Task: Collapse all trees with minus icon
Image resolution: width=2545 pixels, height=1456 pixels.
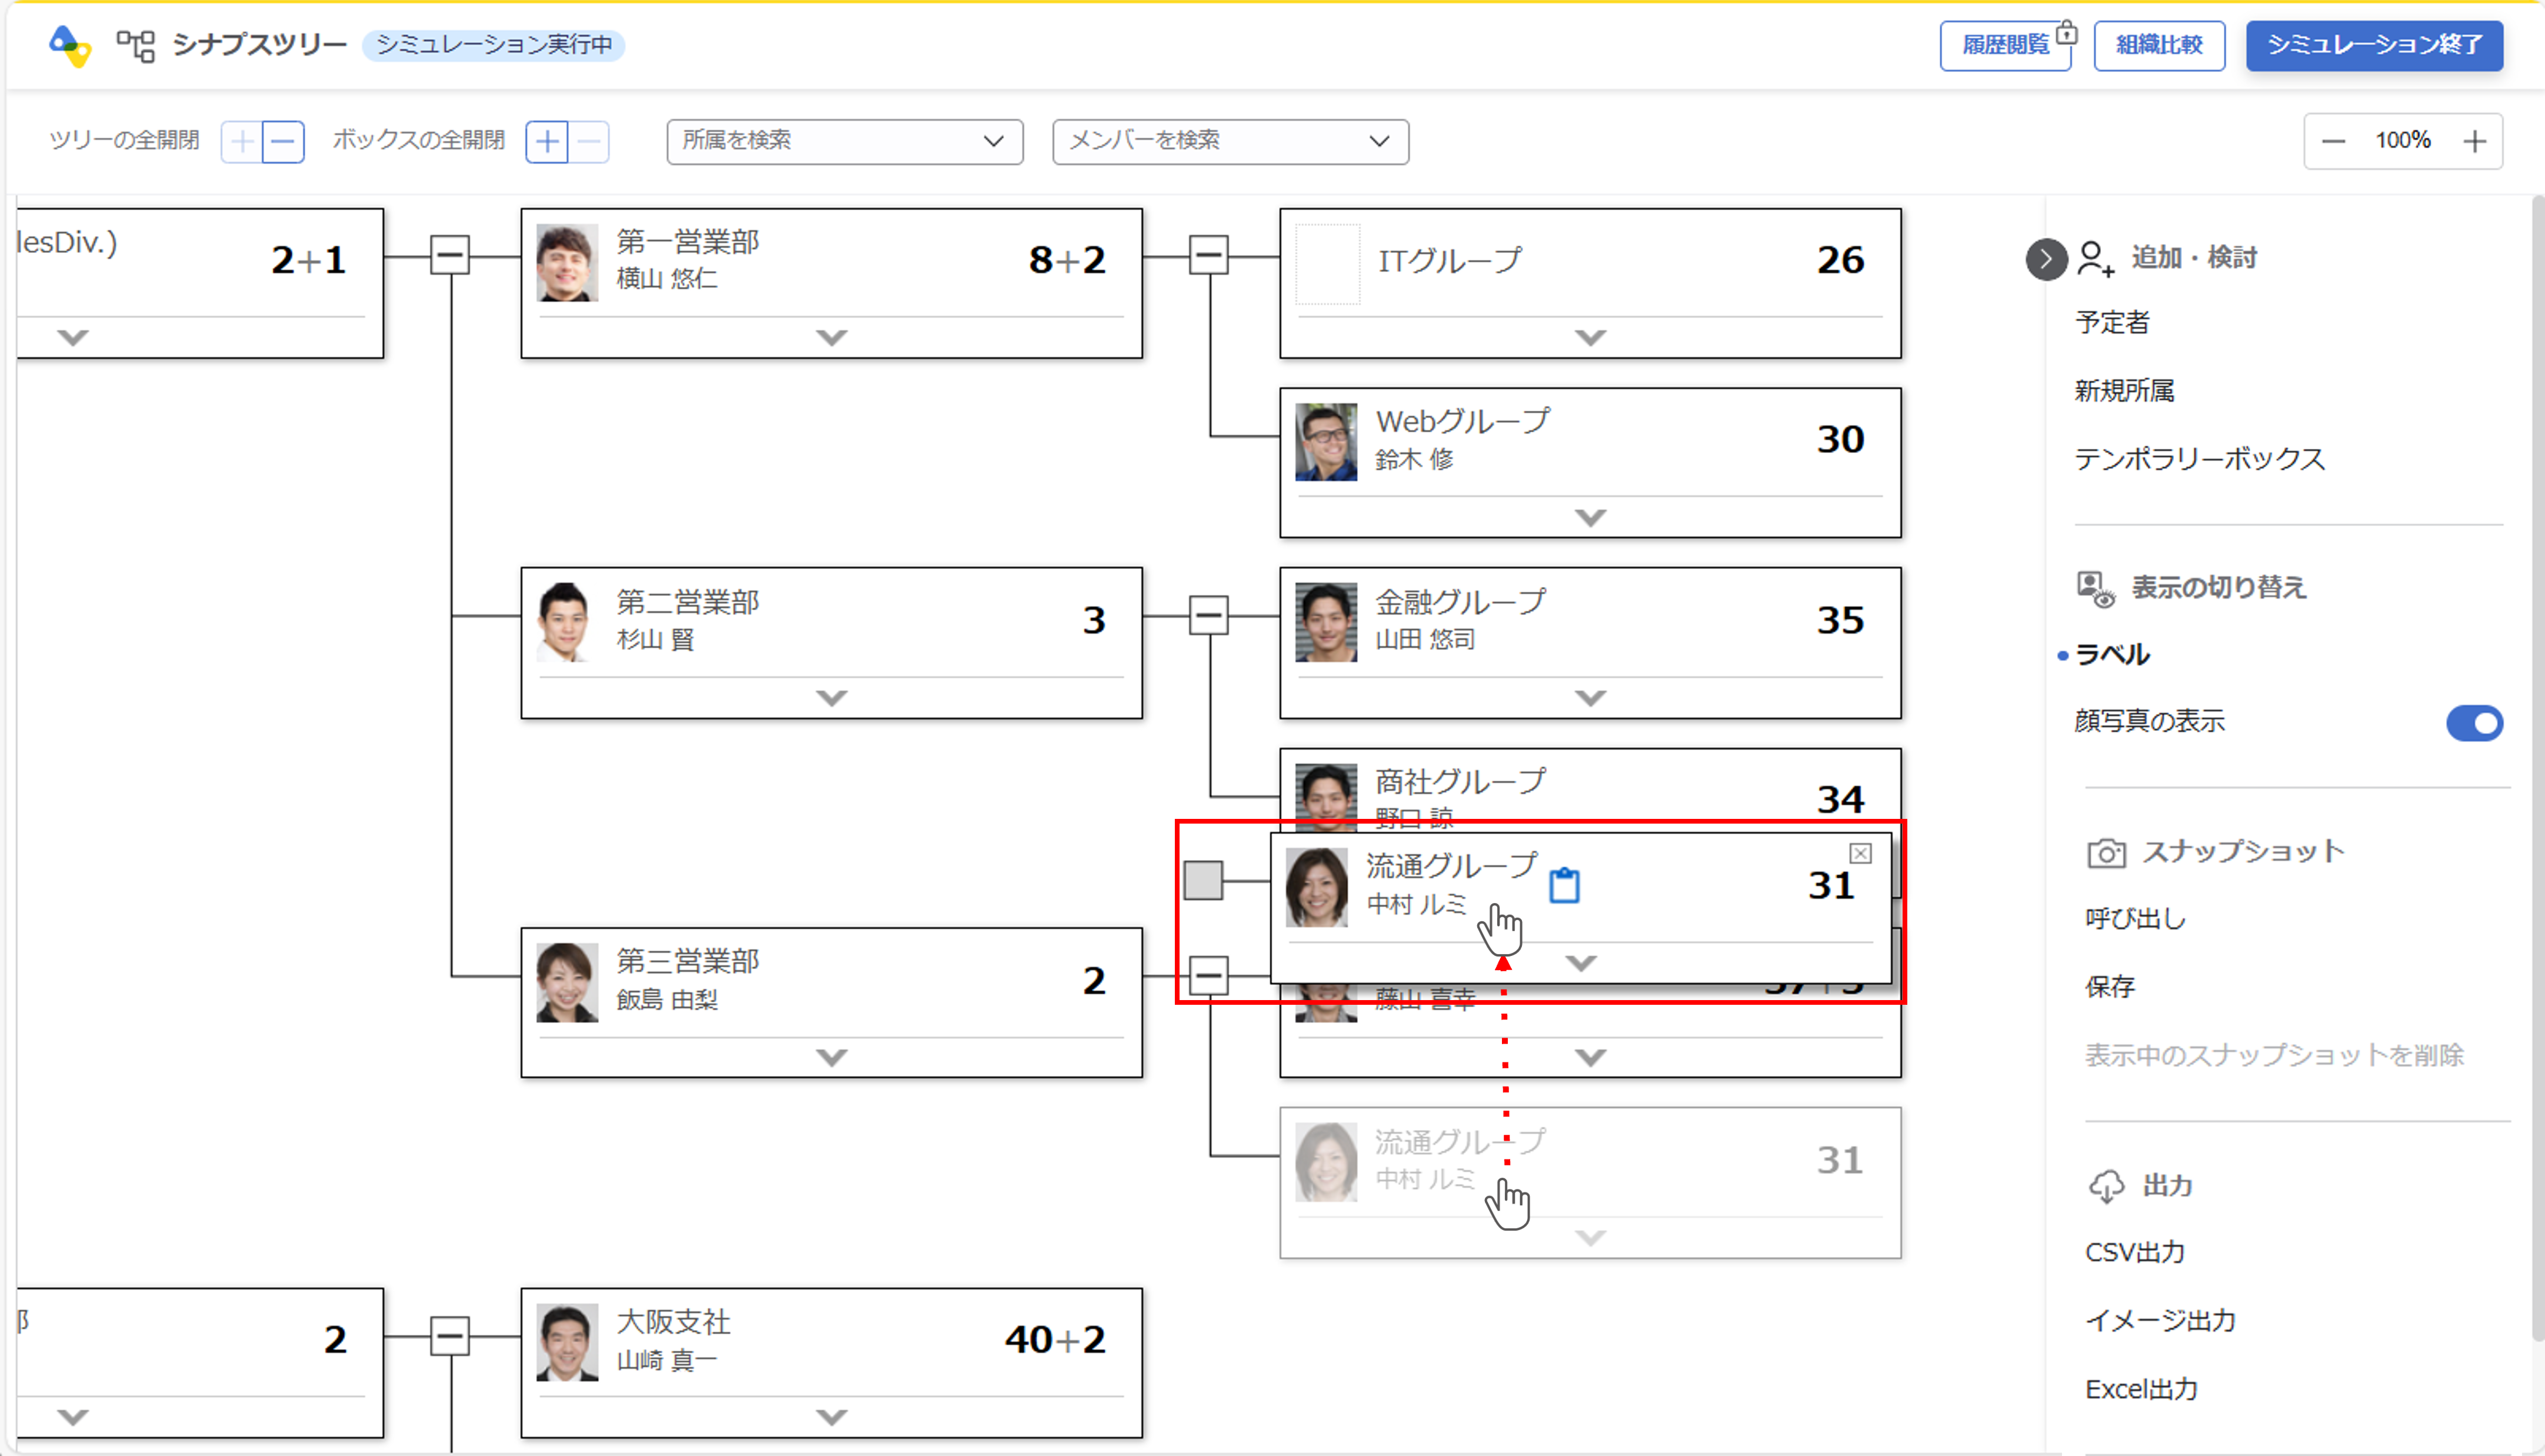Action: tap(283, 142)
